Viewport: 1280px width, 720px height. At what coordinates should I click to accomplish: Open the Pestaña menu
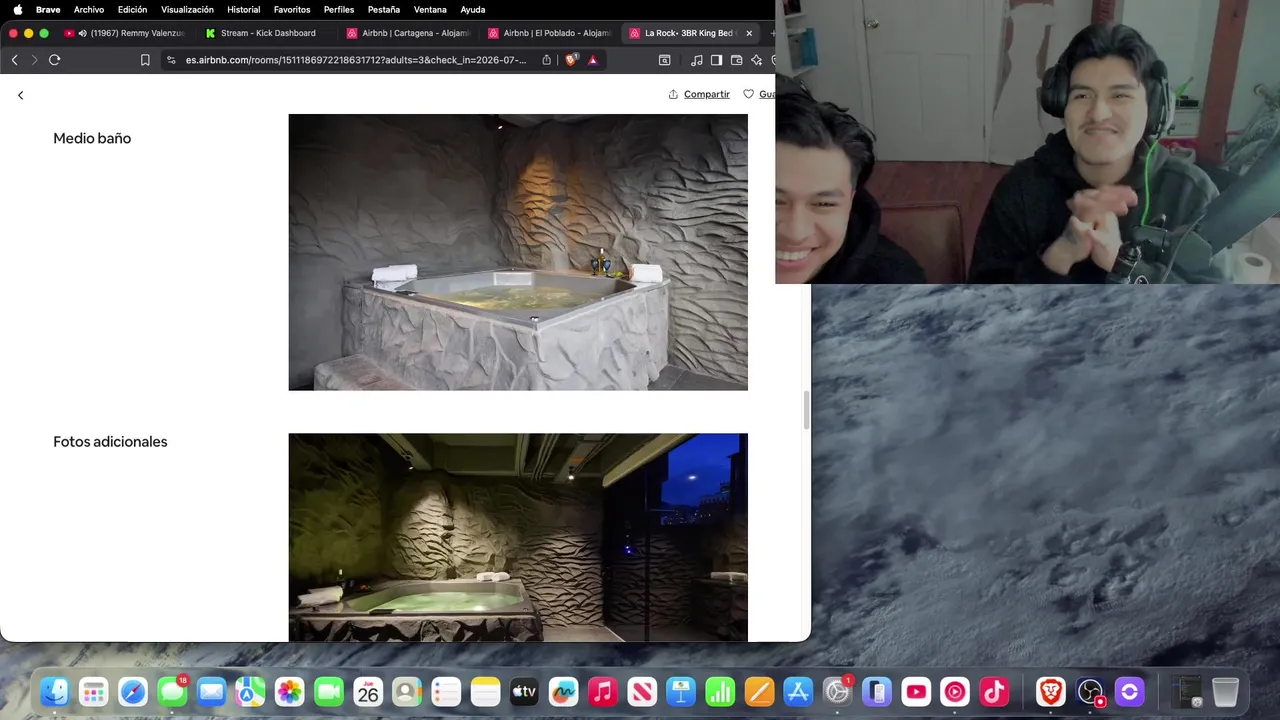tap(384, 9)
